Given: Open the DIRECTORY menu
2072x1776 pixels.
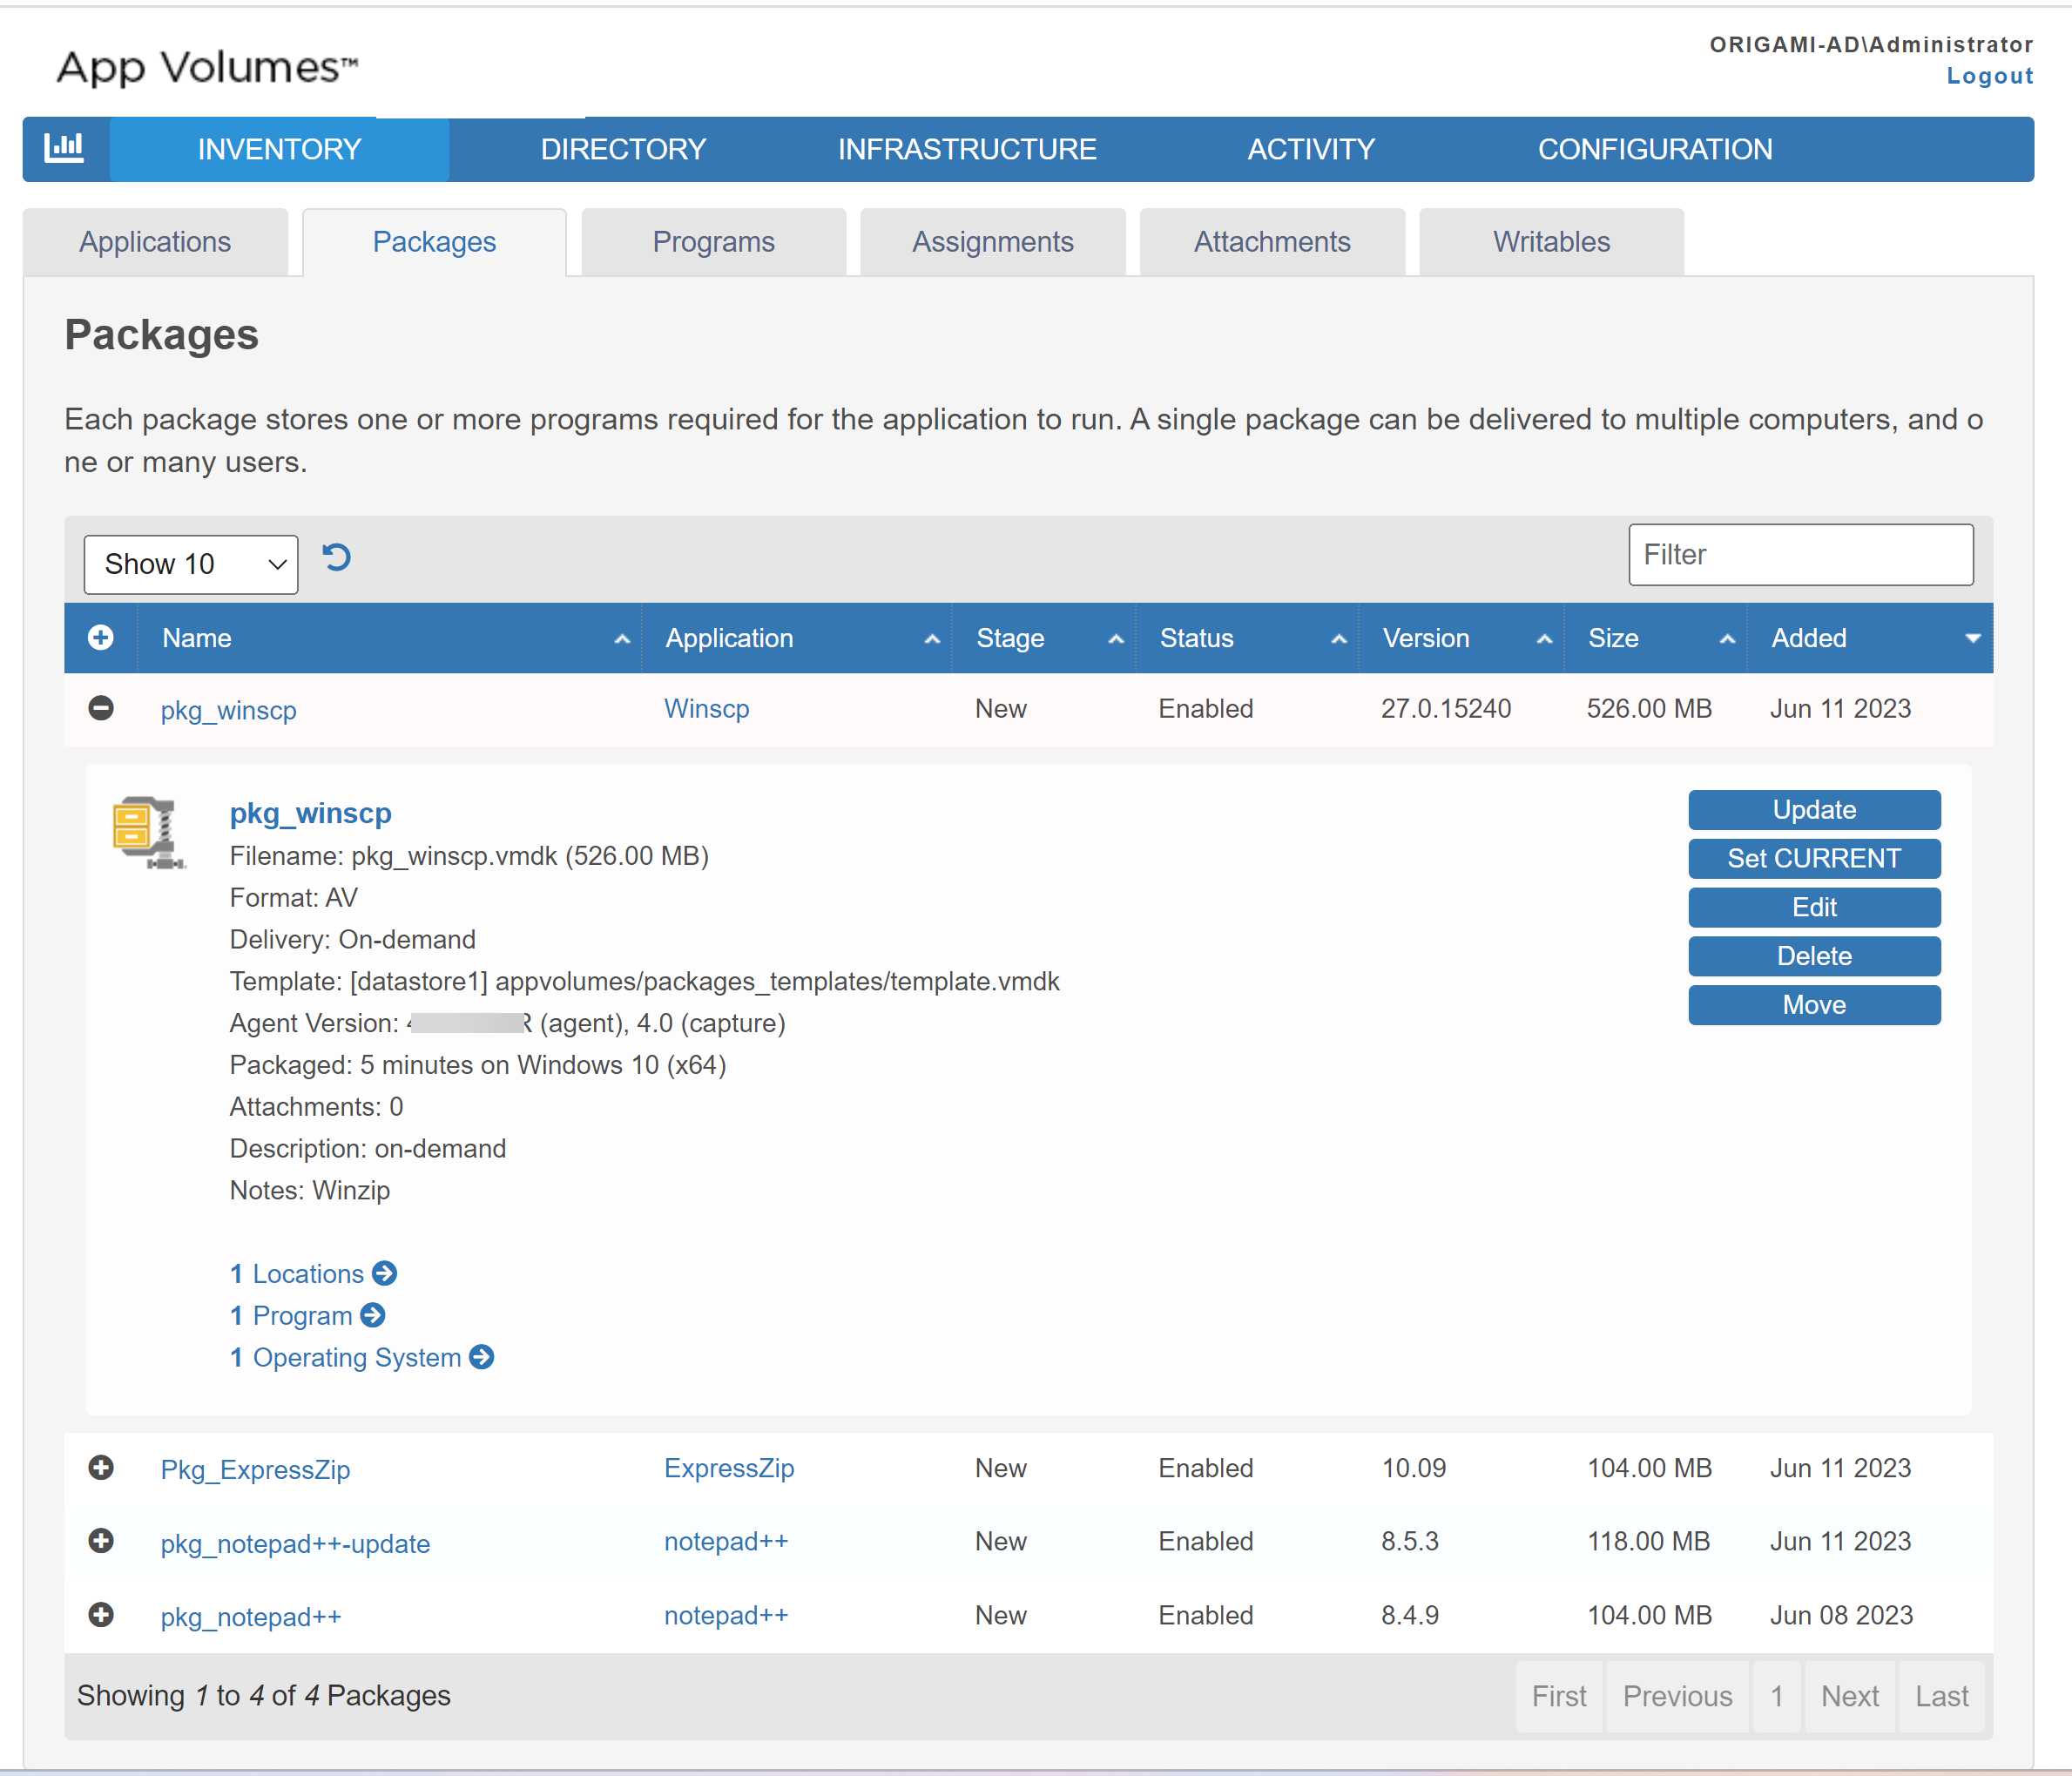Looking at the screenshot, I should pyautogui.click(x=623, y=149).
